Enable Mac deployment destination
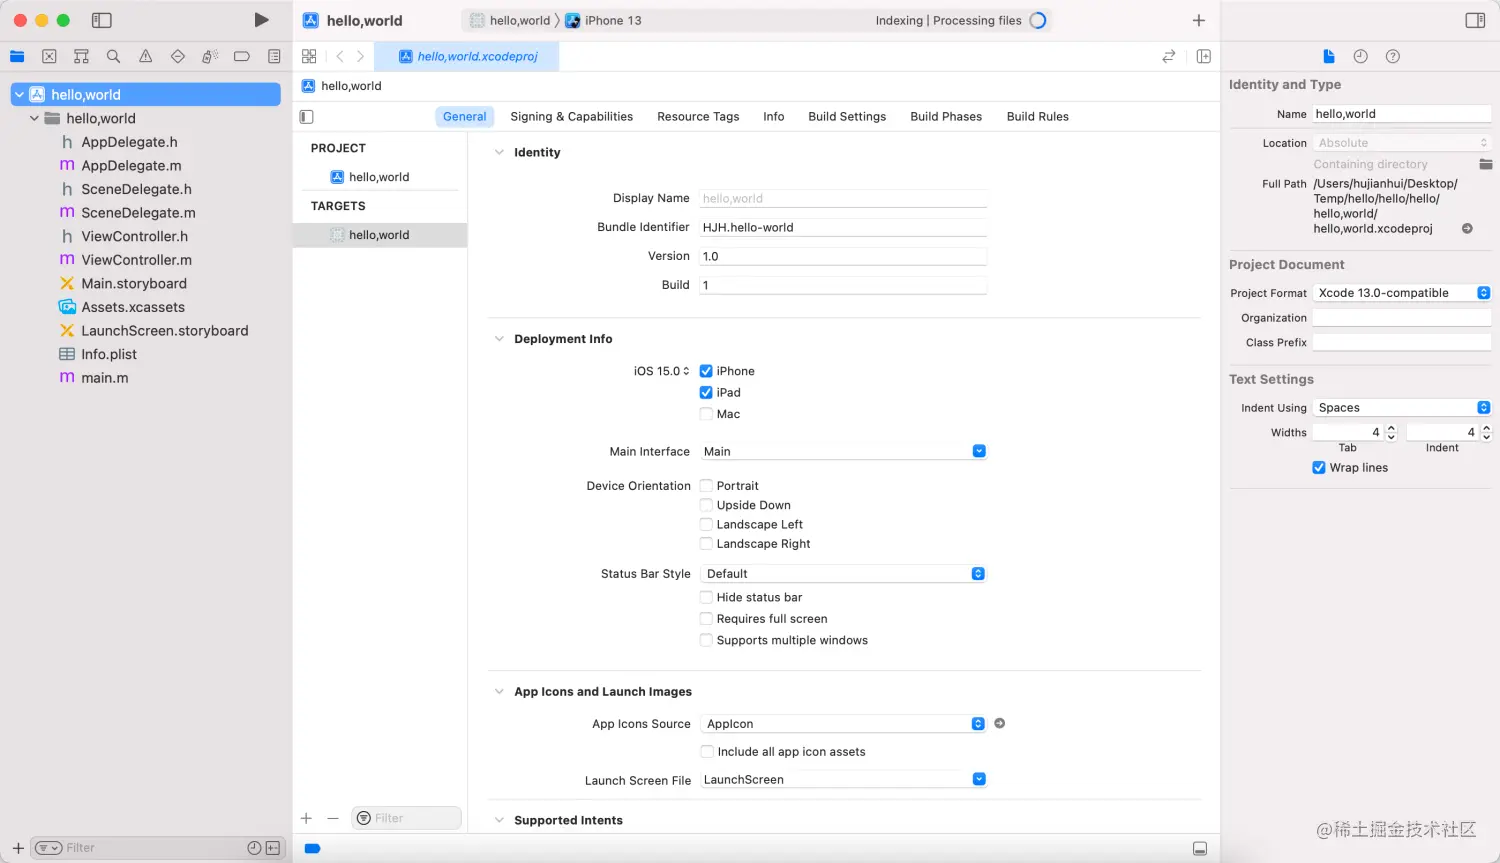 (707, 413)
